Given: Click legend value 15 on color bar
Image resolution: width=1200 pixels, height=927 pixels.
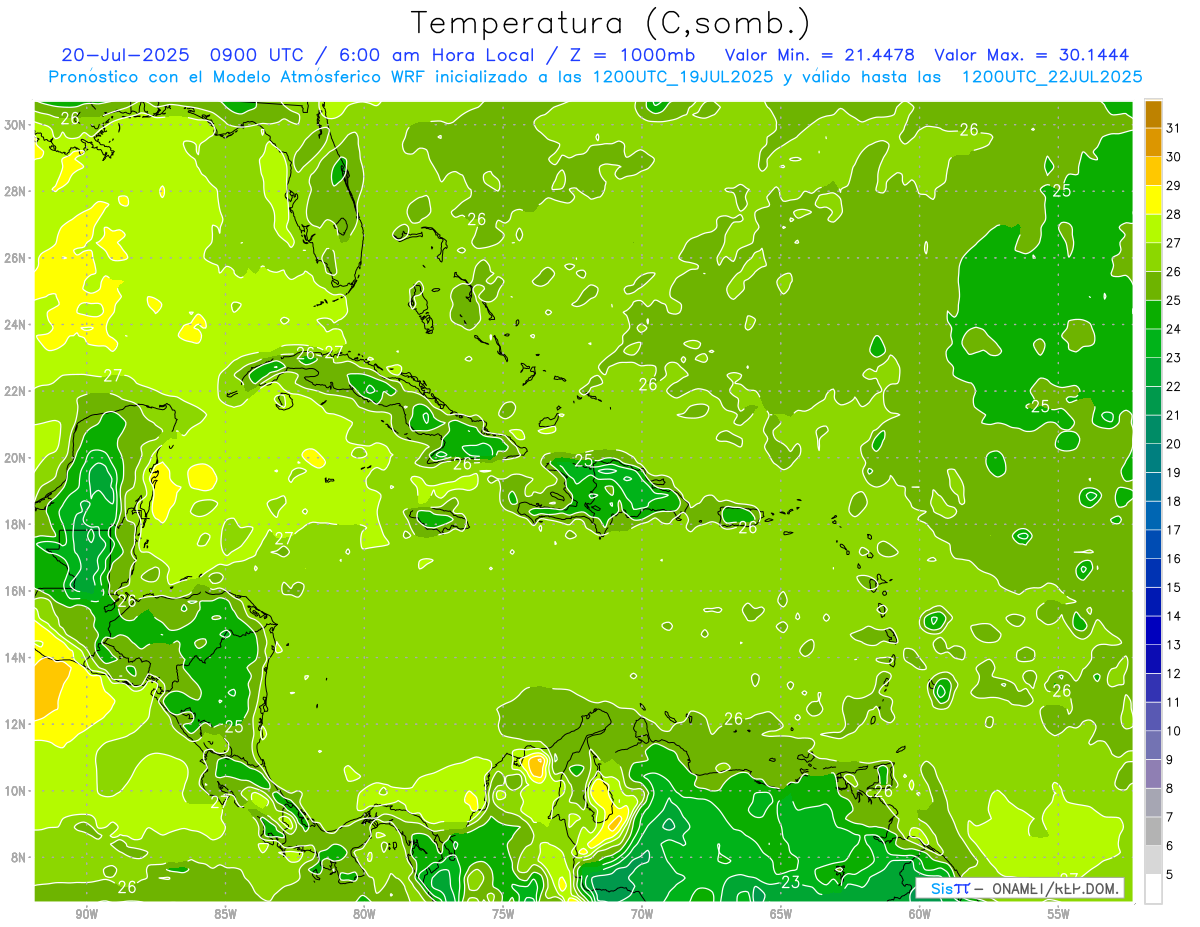Looking at the screenshot, I should coord(1173,587).
